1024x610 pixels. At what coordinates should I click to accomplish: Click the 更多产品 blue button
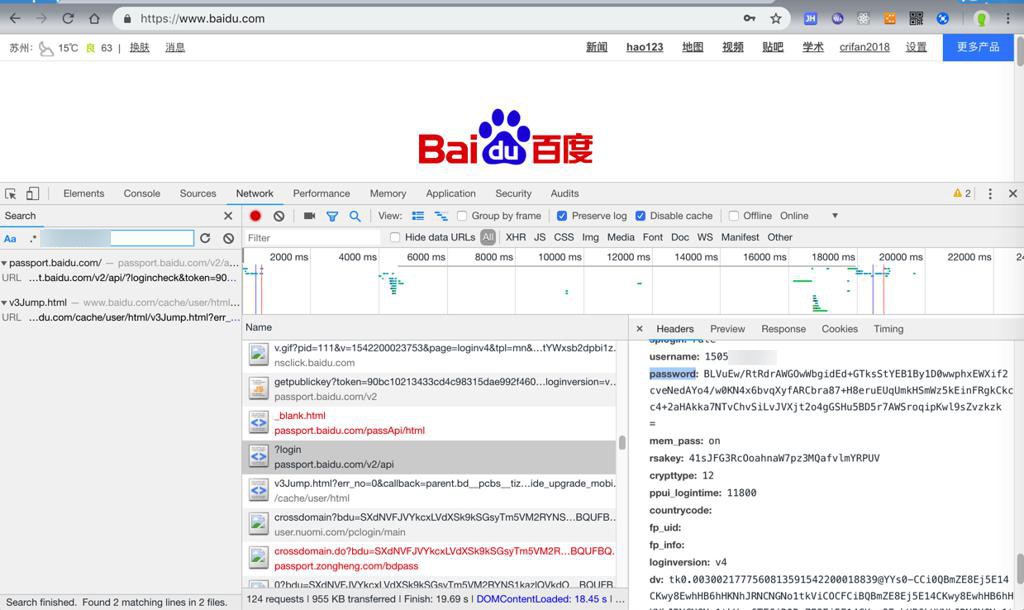(x=978, y=47)
